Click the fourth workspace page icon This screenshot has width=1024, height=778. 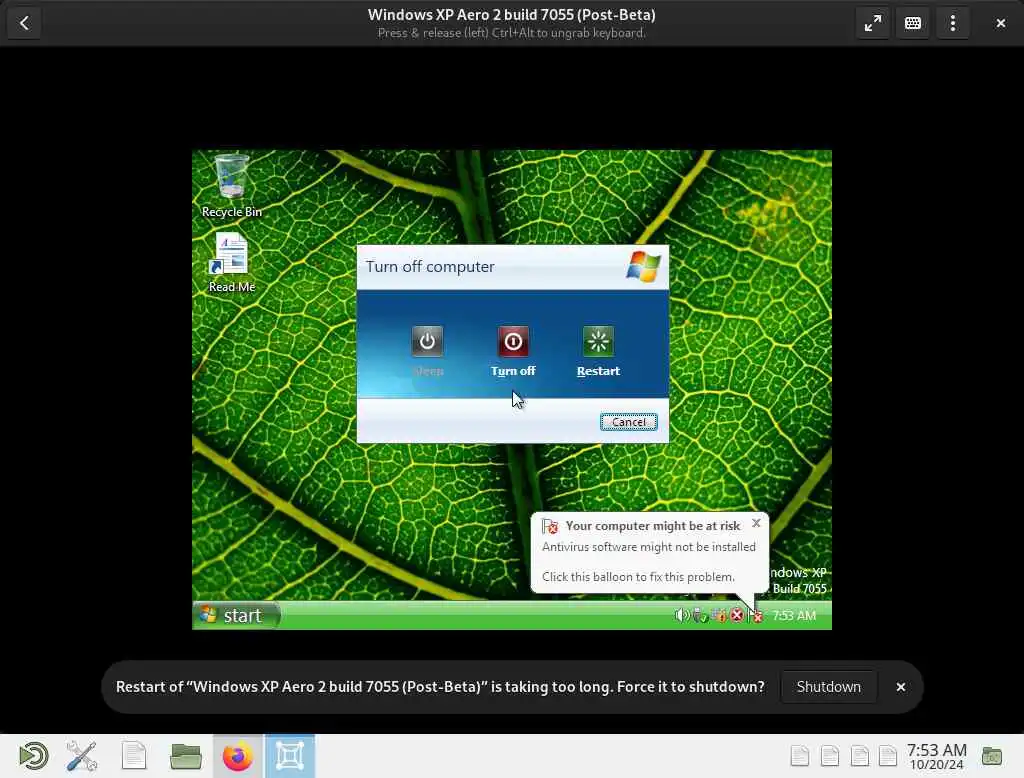tap(888, 756)
